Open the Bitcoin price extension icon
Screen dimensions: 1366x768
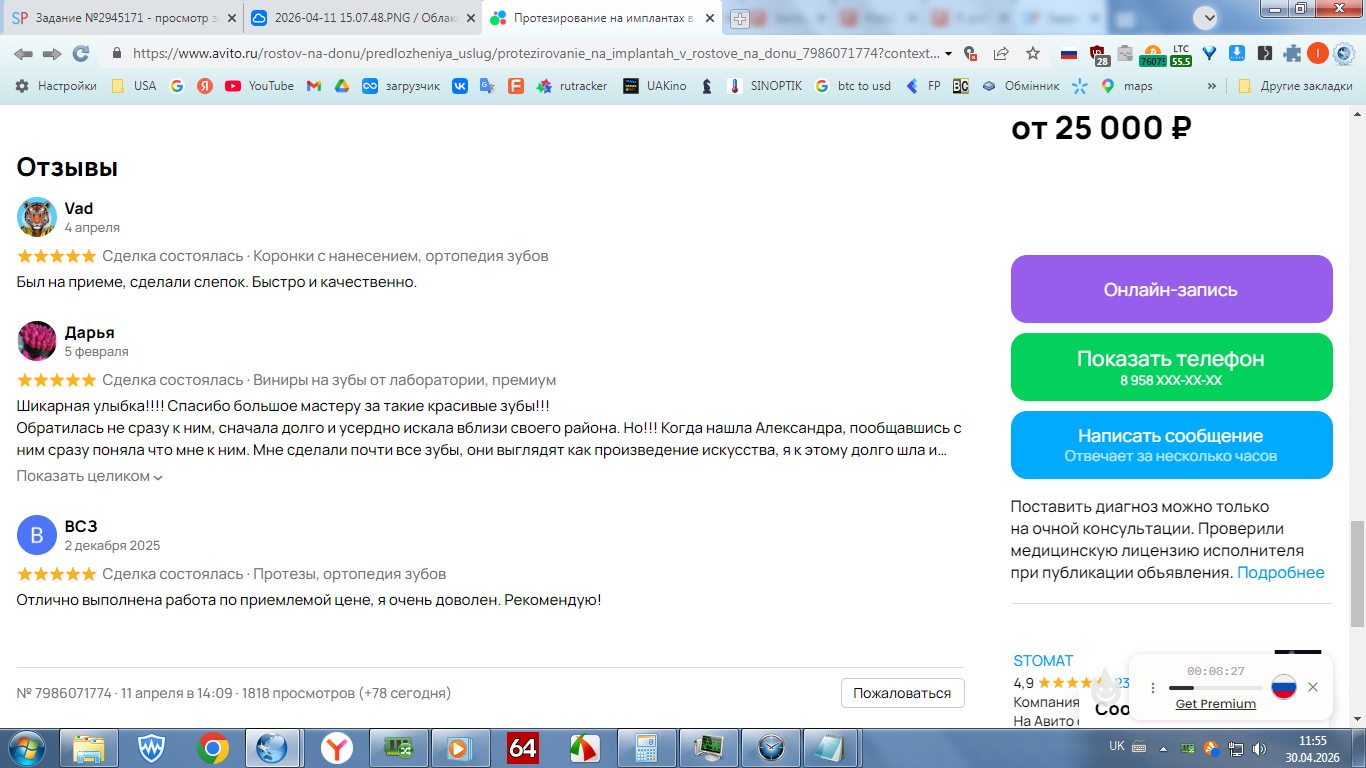1152,54
